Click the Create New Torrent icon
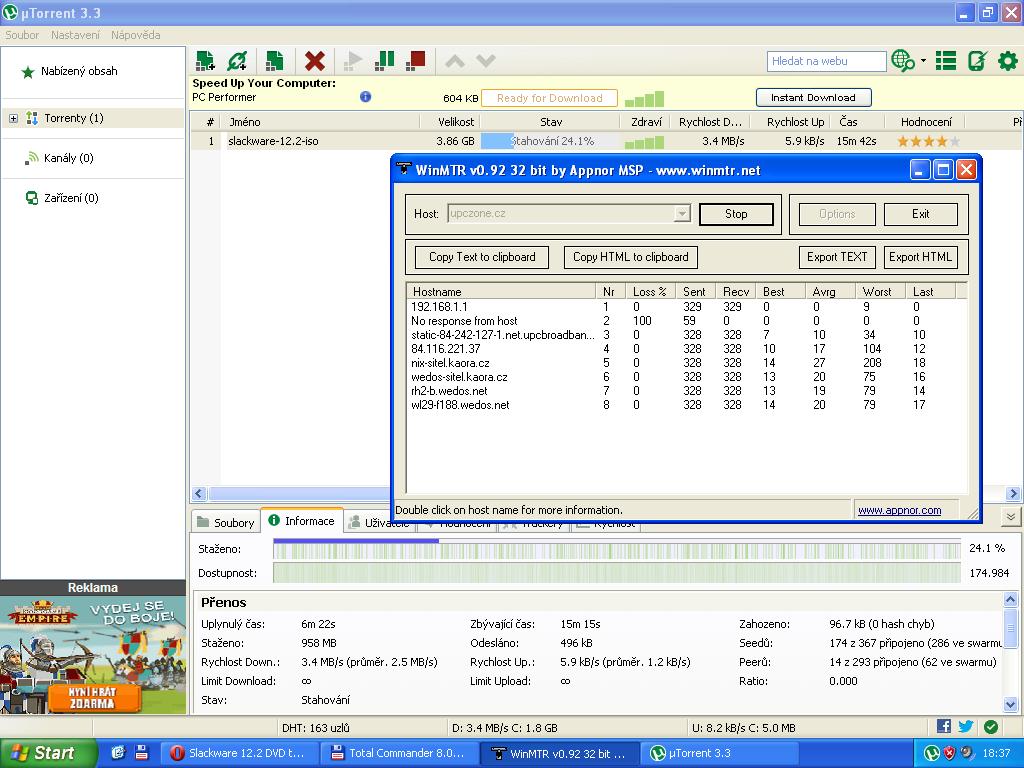Image resolution: width=1024 pixels, height=768 pixels. click(274, 61)
